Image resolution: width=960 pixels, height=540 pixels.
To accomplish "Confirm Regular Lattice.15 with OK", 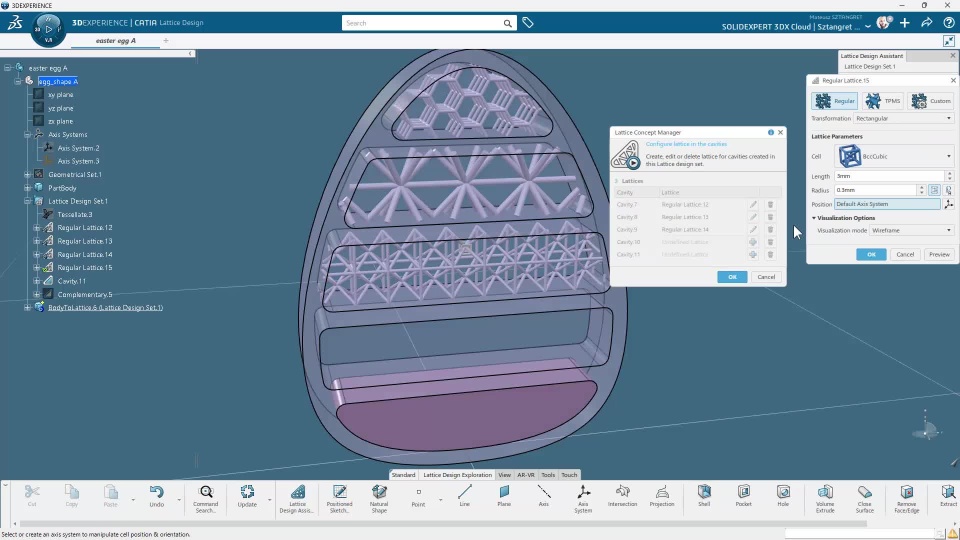I will click(x=871, y=254).
